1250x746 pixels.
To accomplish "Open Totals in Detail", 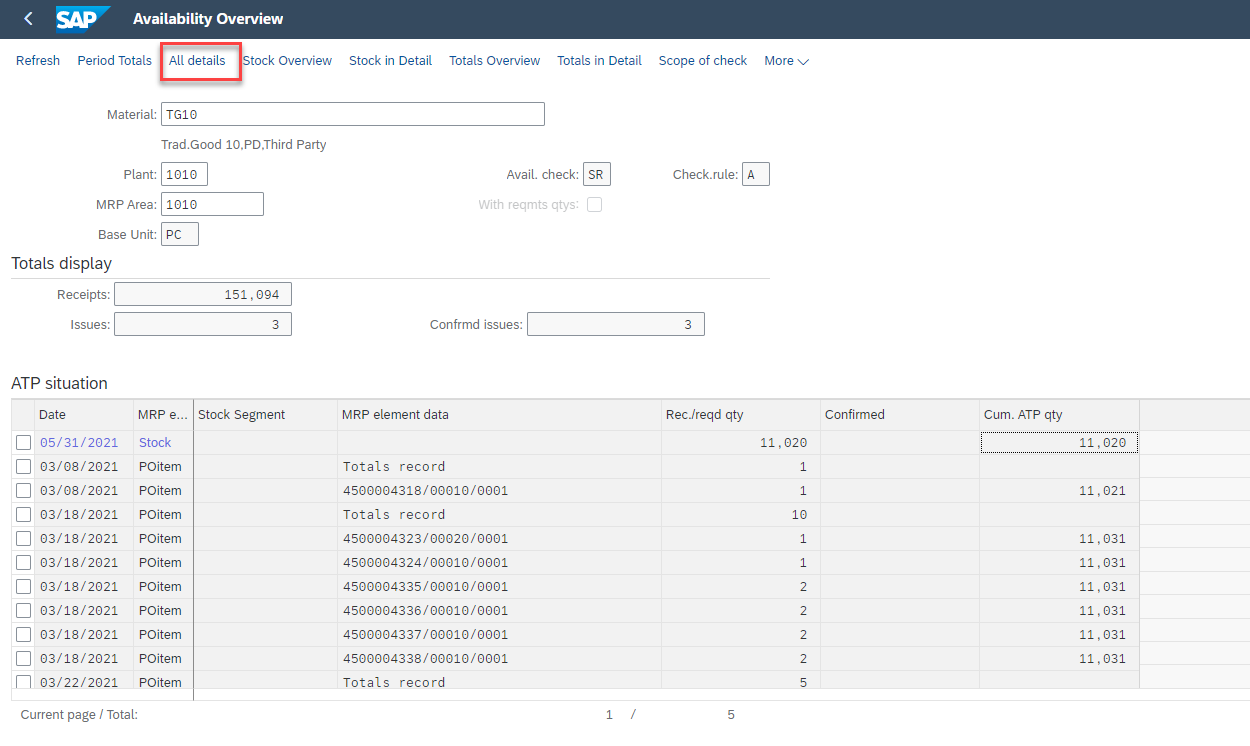I will [x=599, y=61].
